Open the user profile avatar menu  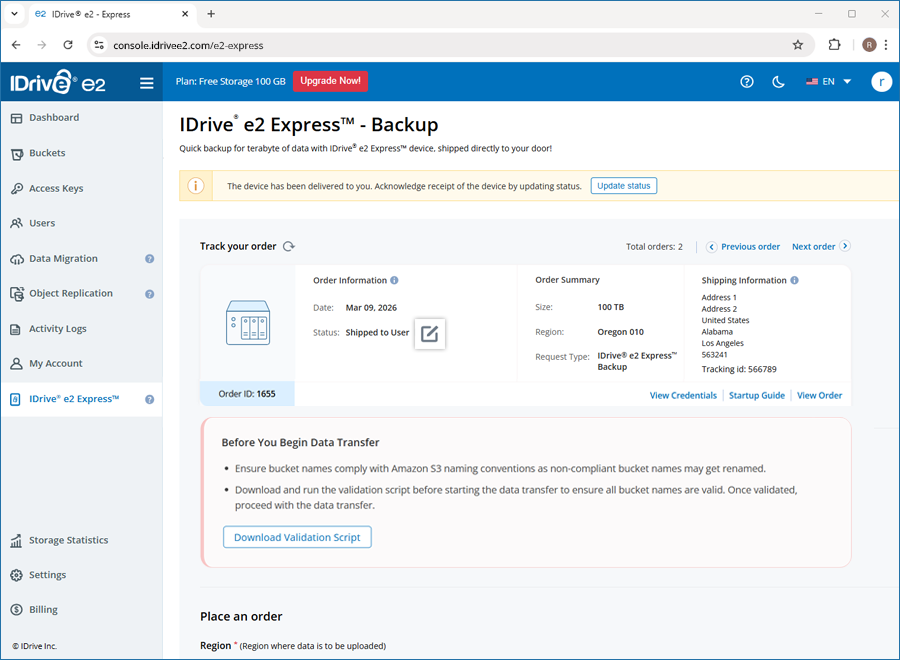point(882,81)
